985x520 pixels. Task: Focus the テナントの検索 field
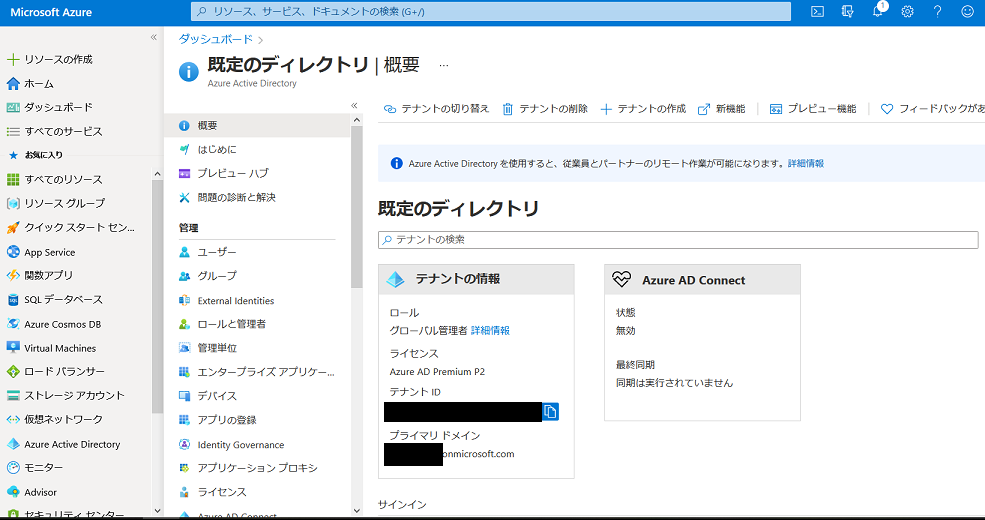pyautogui.click(x=678, y=240)
